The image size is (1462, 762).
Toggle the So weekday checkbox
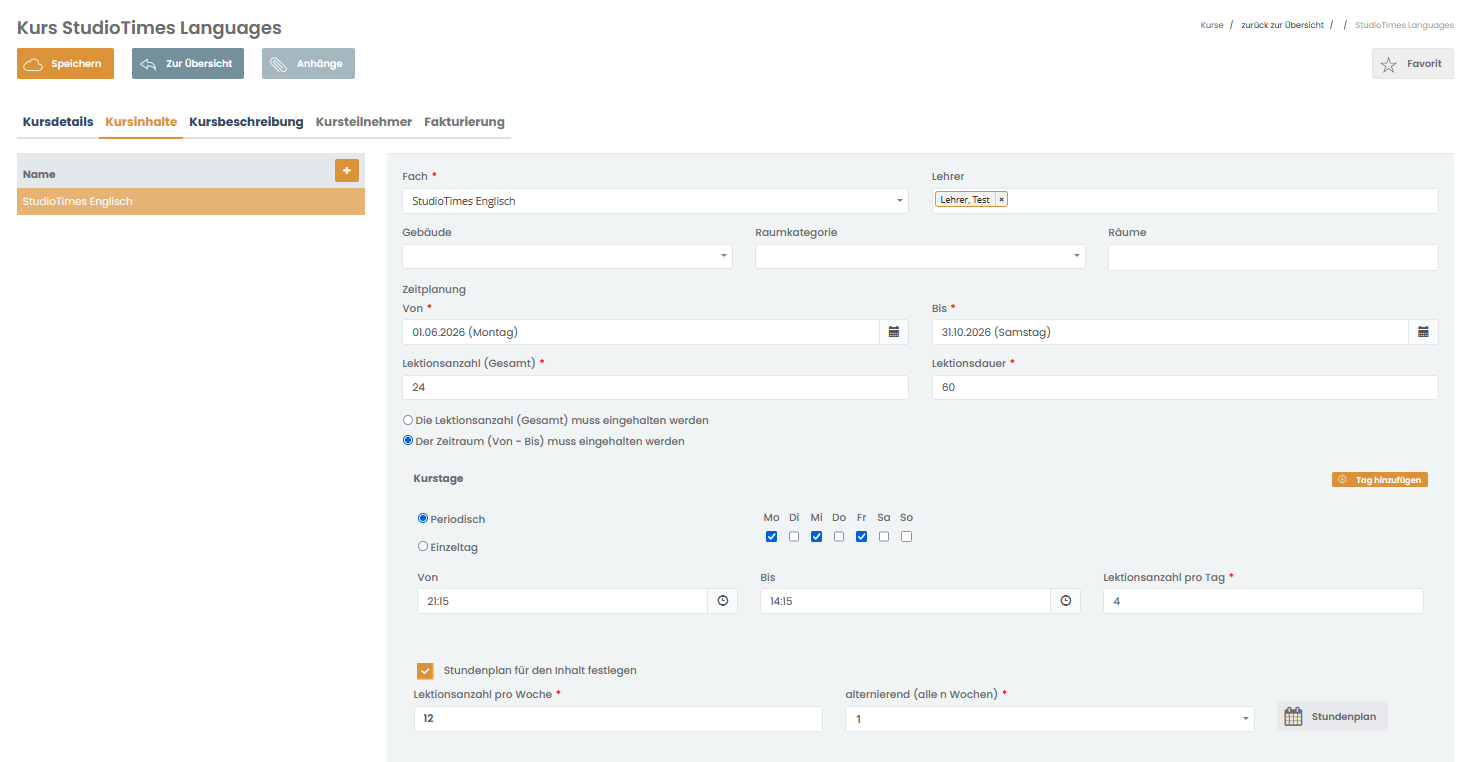point(906,537)
